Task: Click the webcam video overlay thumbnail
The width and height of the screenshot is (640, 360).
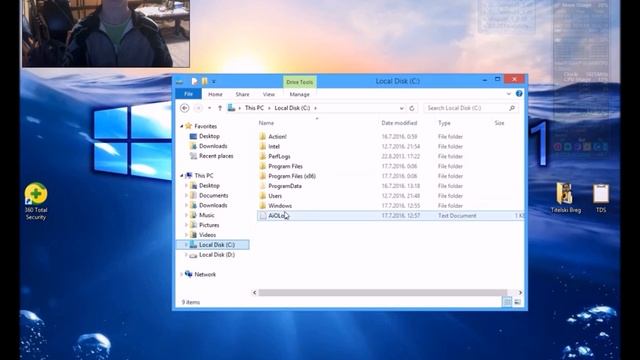Action: click(x=106, y=33)
